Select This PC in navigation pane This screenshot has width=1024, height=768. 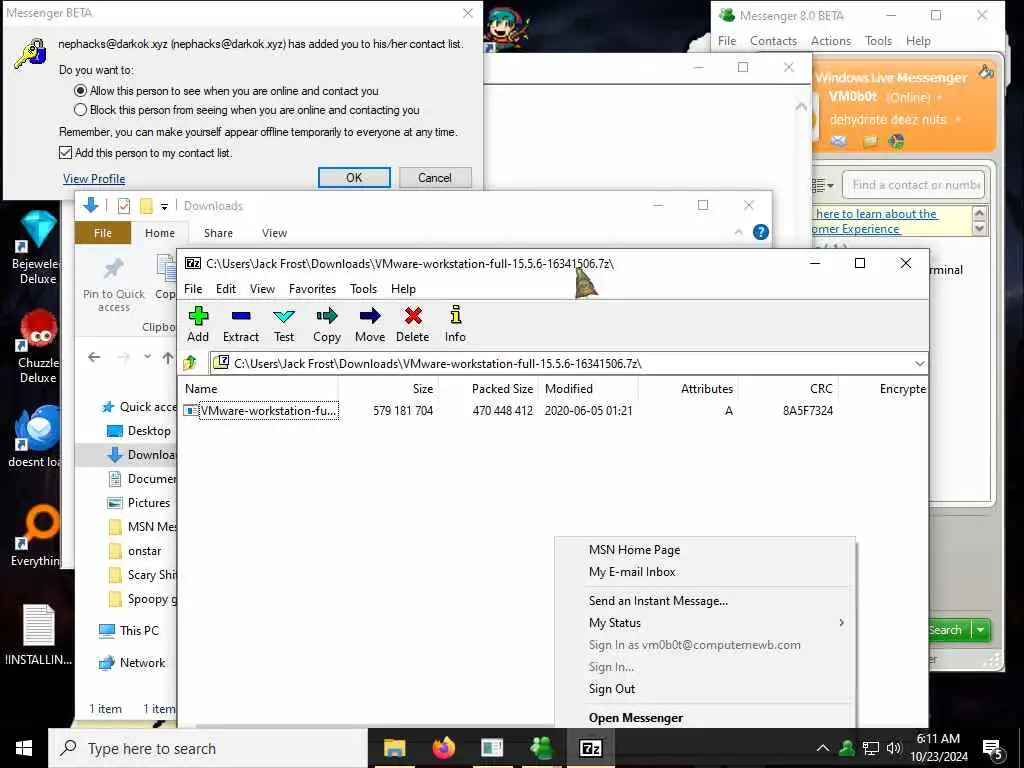tap(129, 631)
